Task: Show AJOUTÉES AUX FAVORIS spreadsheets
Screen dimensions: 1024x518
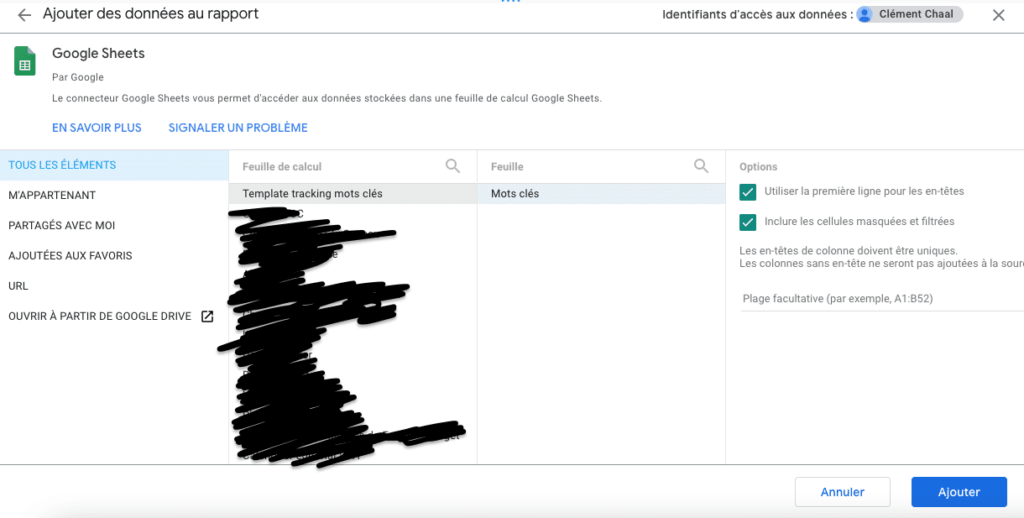Action: click(x=70, y=256)
